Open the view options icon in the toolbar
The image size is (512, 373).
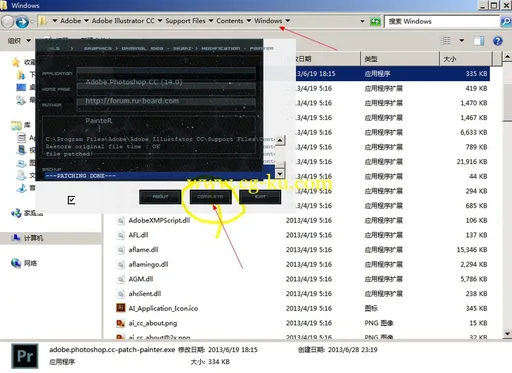[x=445, y=41]
